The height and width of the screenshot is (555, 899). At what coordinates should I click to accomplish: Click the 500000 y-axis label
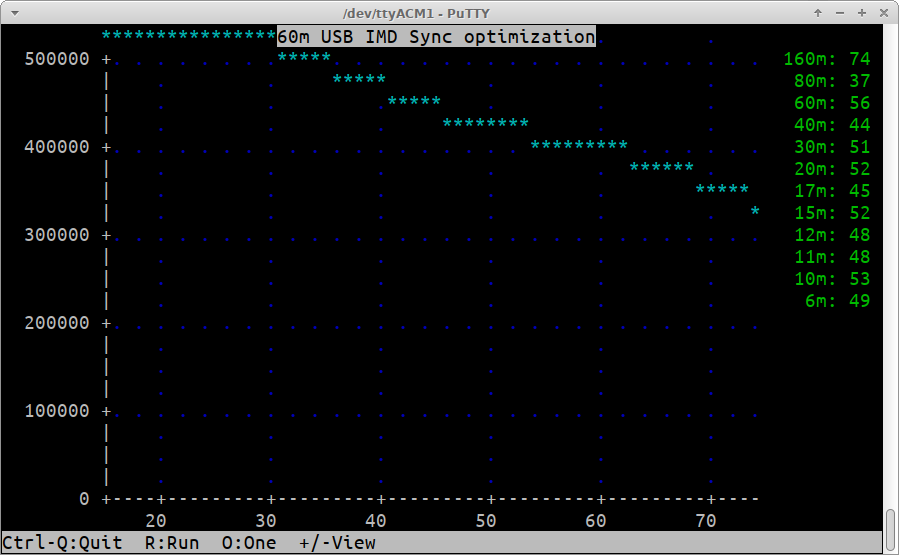click(56, 59)
